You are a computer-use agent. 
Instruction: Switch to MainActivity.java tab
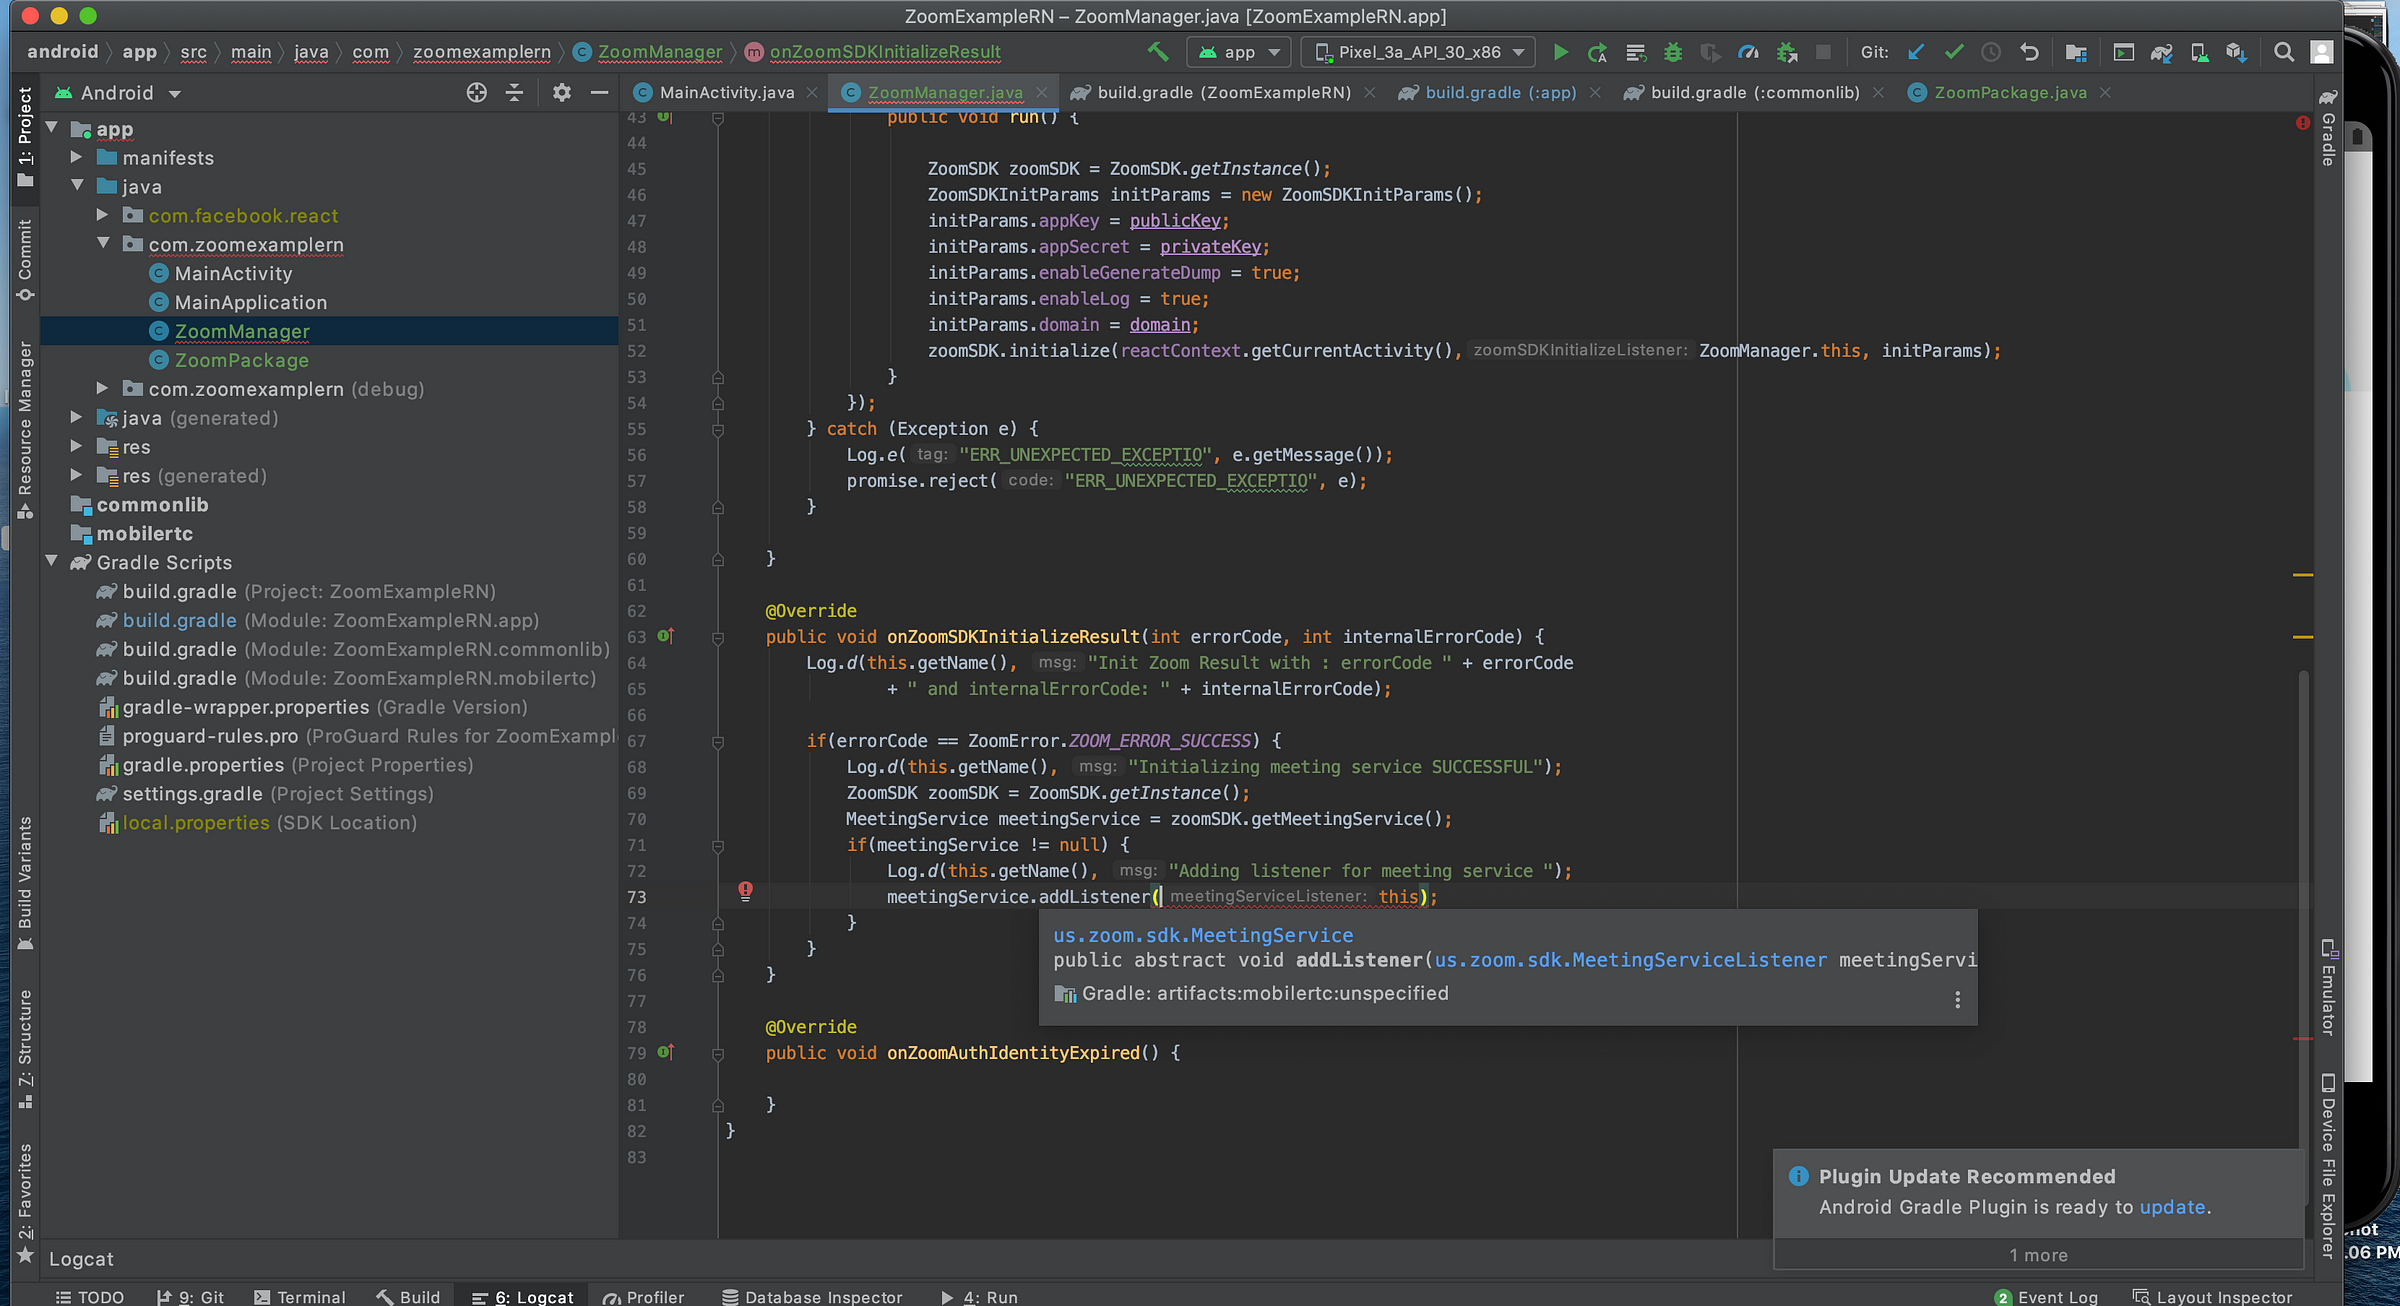726,92
